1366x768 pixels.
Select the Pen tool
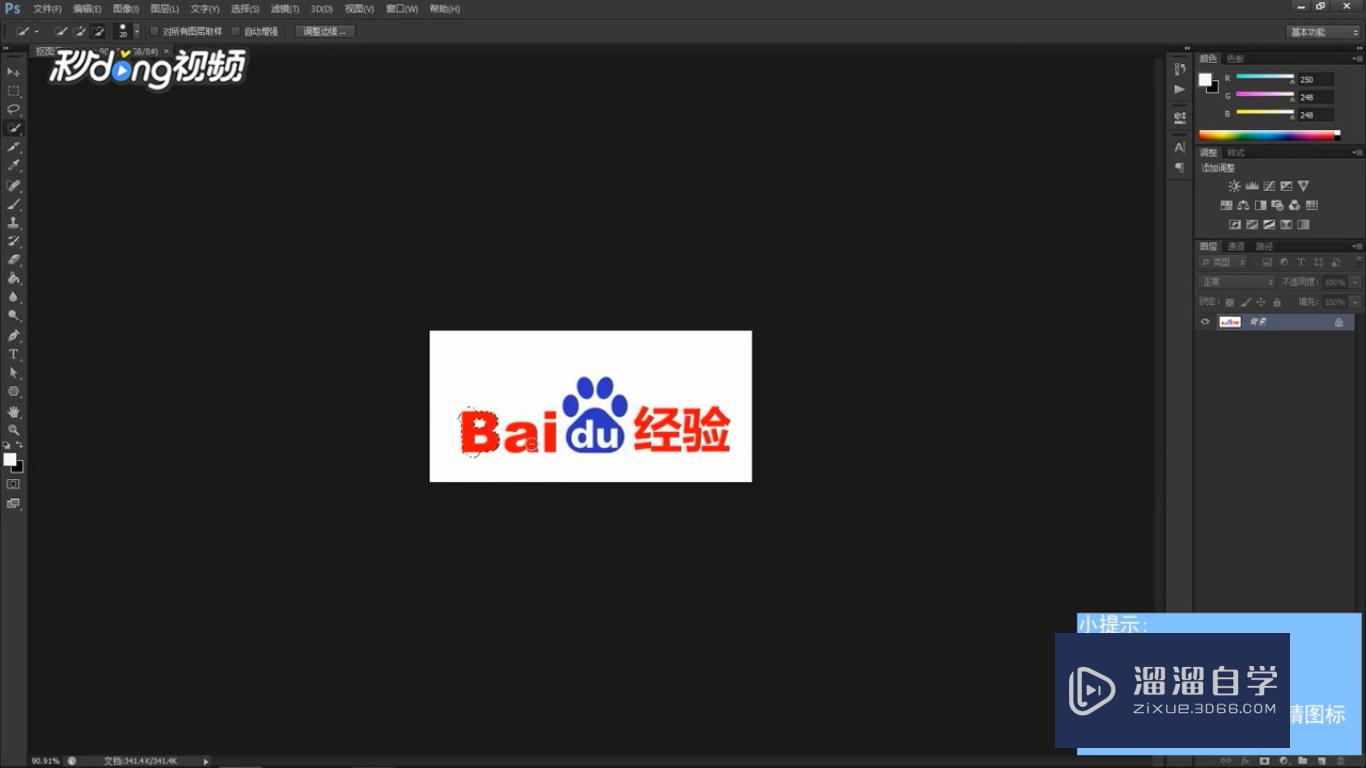pos(14,335)
